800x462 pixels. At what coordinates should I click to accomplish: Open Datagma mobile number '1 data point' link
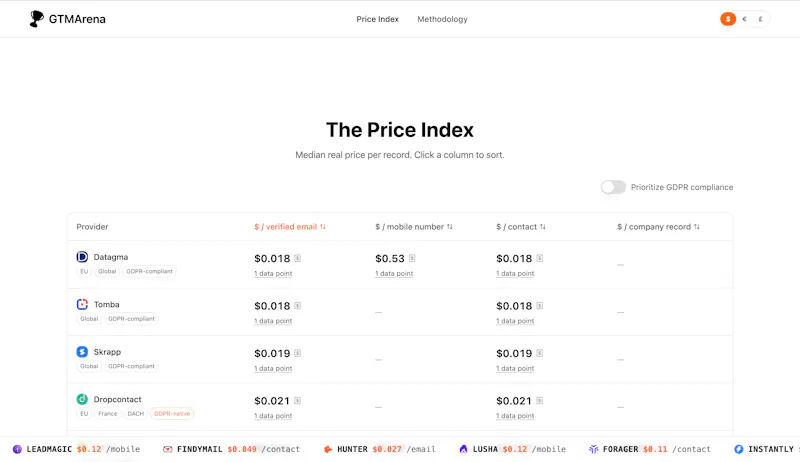[394, 273]
